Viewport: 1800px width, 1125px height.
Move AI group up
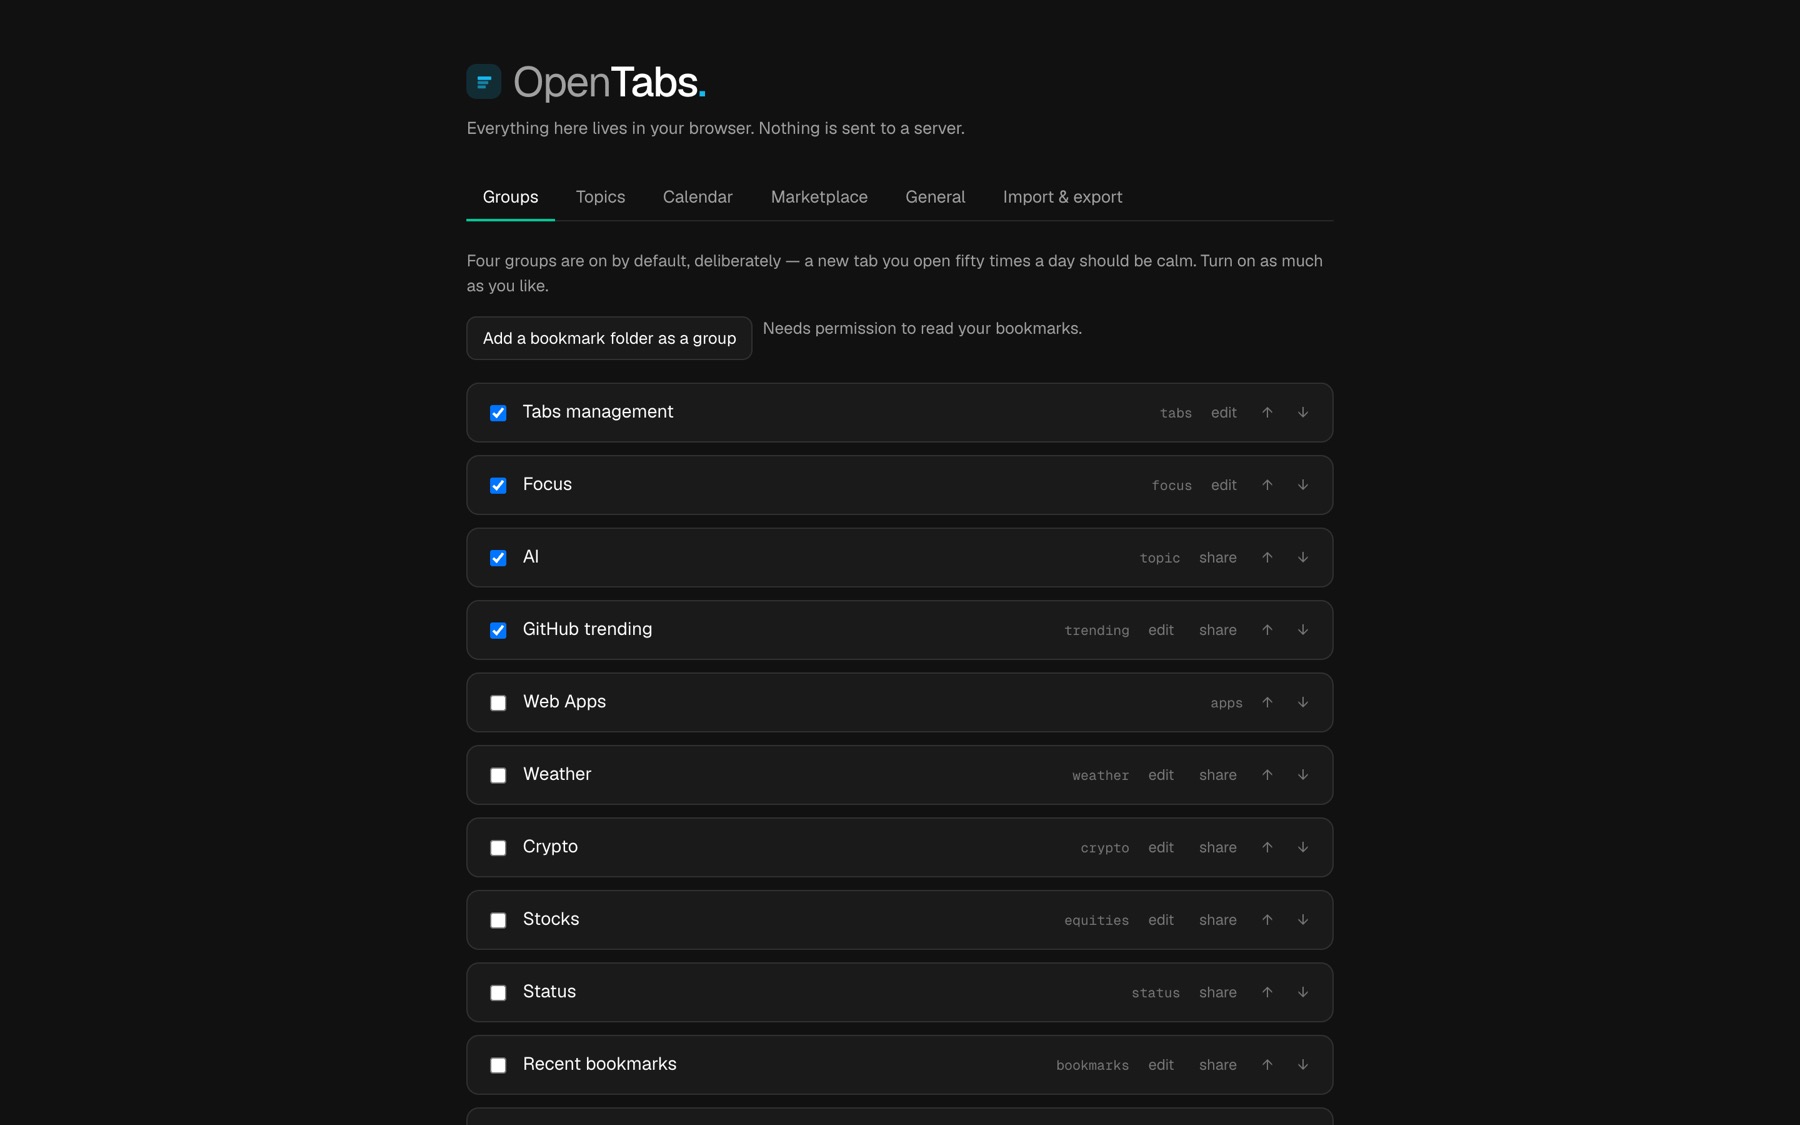tap(1267, 558)
